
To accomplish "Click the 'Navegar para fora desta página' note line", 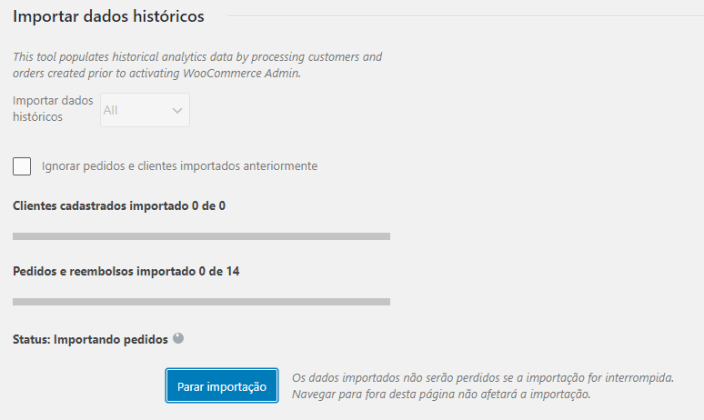I will (x=441, y=394).
